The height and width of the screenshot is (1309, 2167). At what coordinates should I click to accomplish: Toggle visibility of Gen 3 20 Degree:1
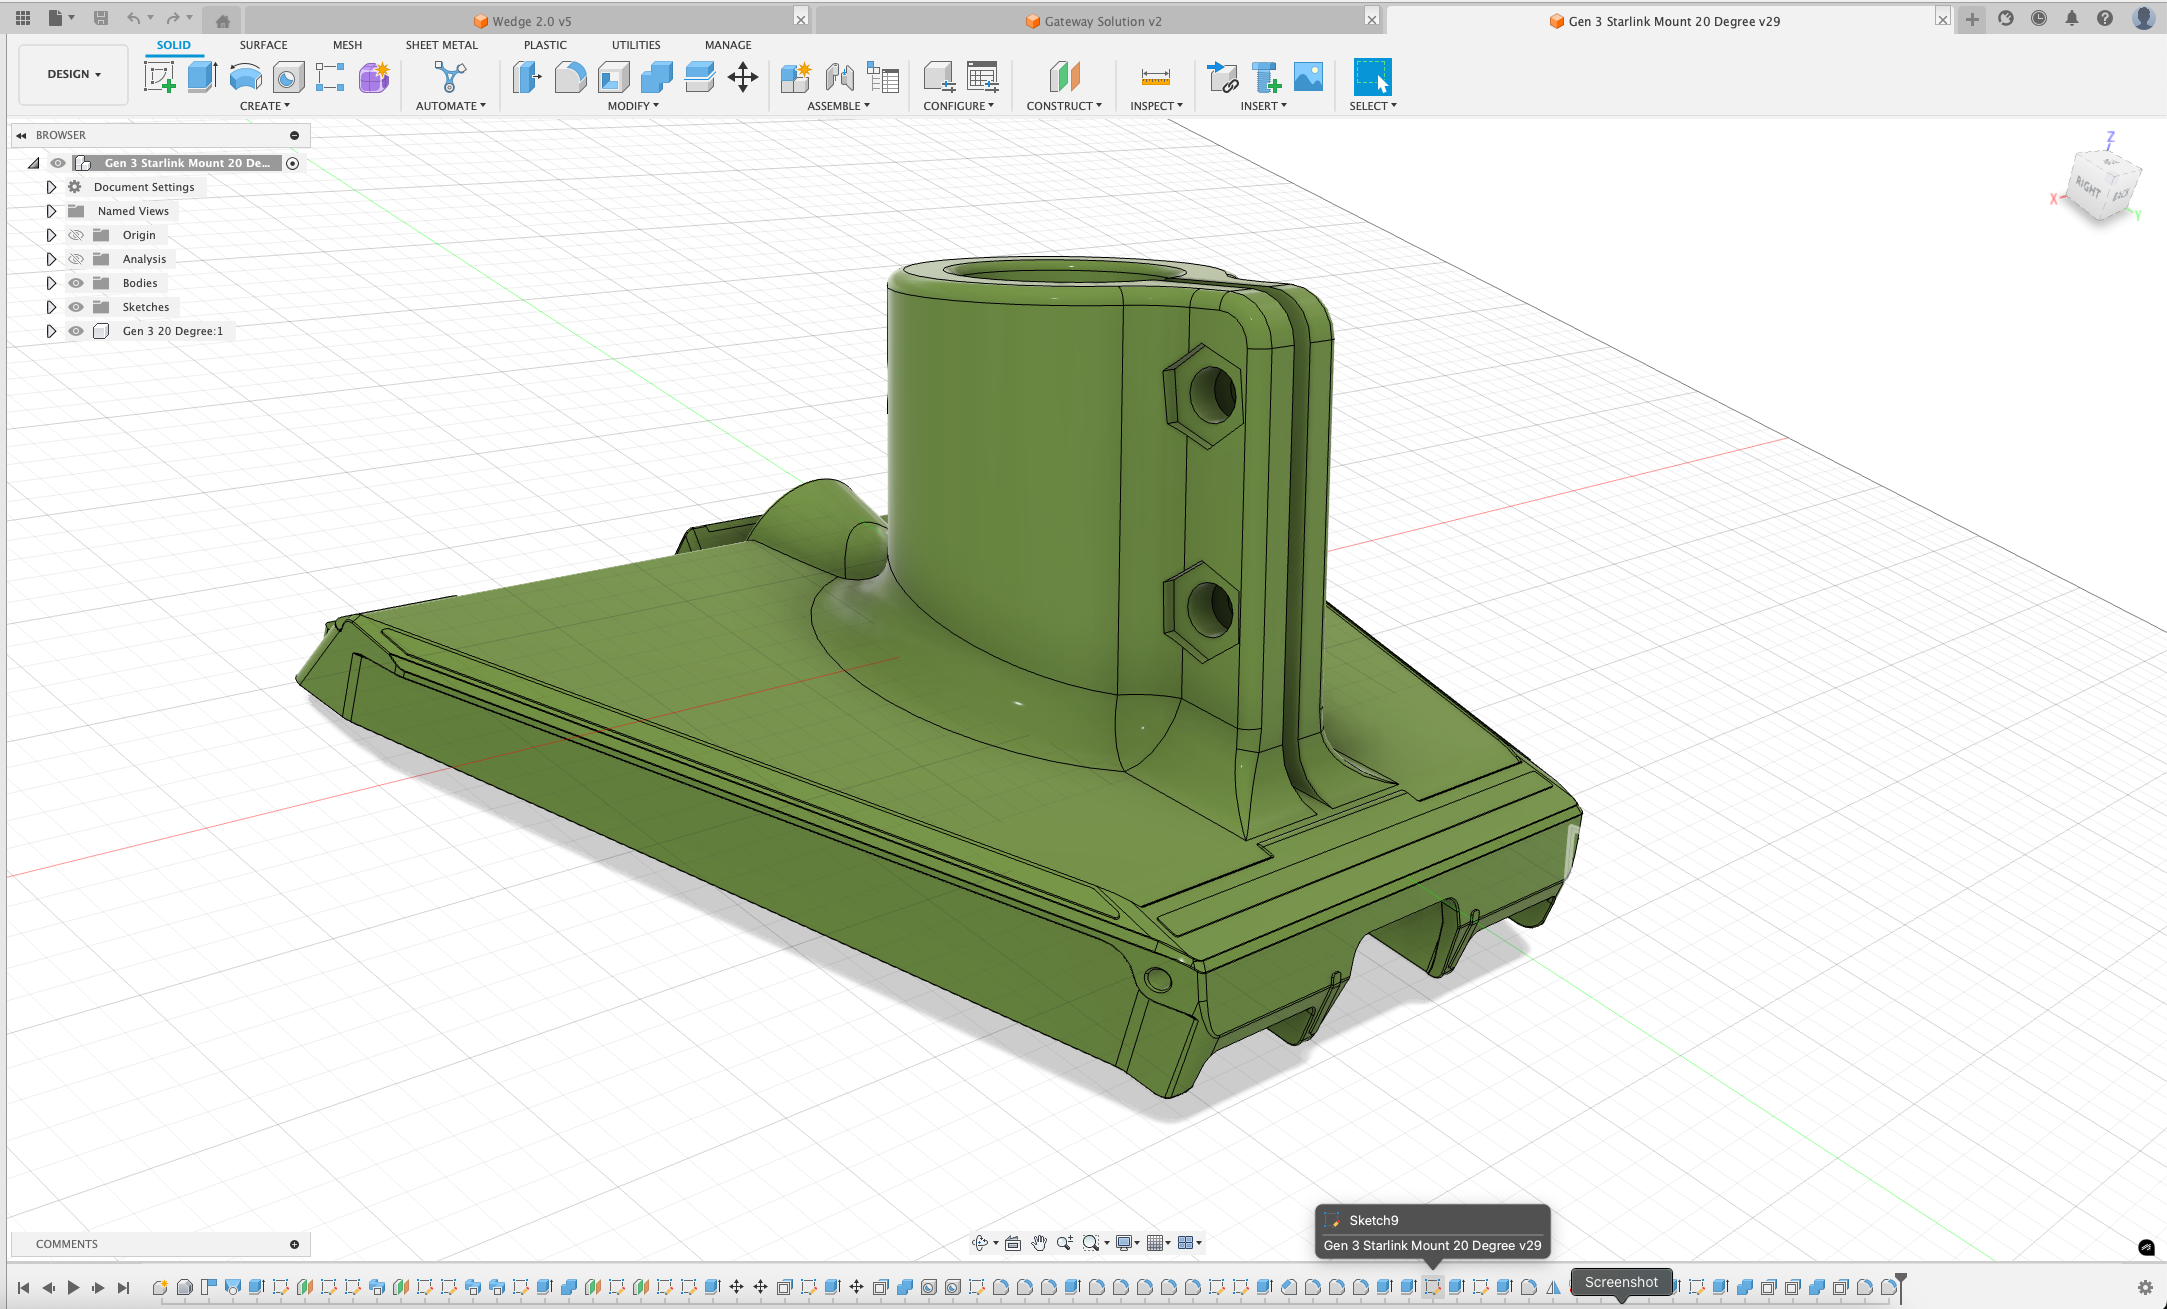[x=76, y=331]
